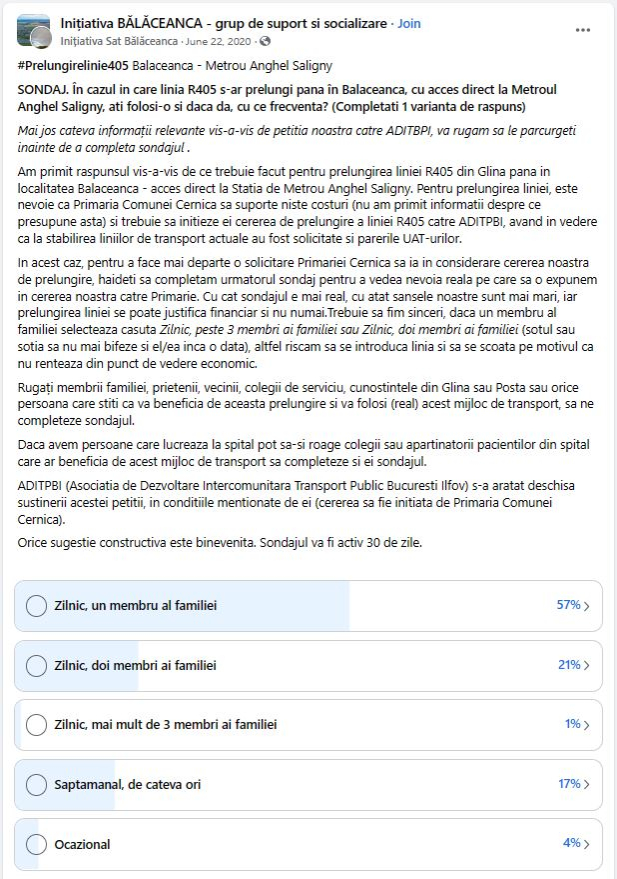Click the globe public-visibility icon

click(x=264, y=41)
